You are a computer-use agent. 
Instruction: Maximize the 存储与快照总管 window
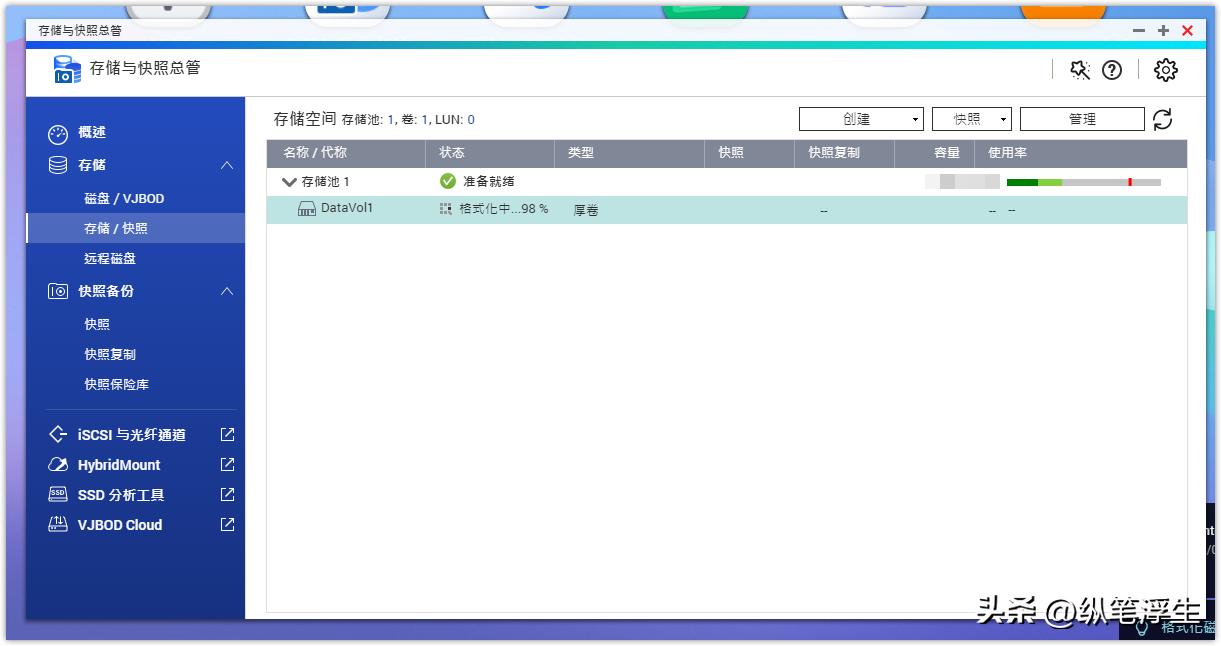(x=1163, y=31)
